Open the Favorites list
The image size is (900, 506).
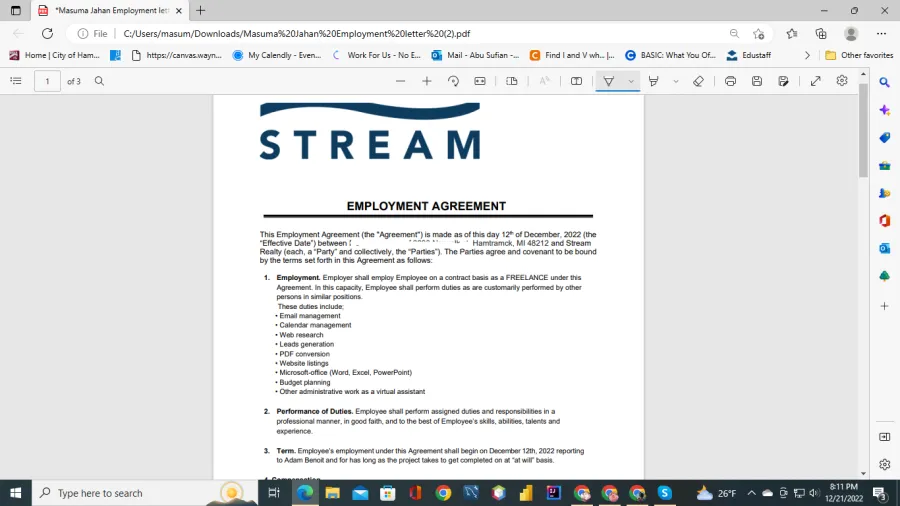tap(792, 33)
